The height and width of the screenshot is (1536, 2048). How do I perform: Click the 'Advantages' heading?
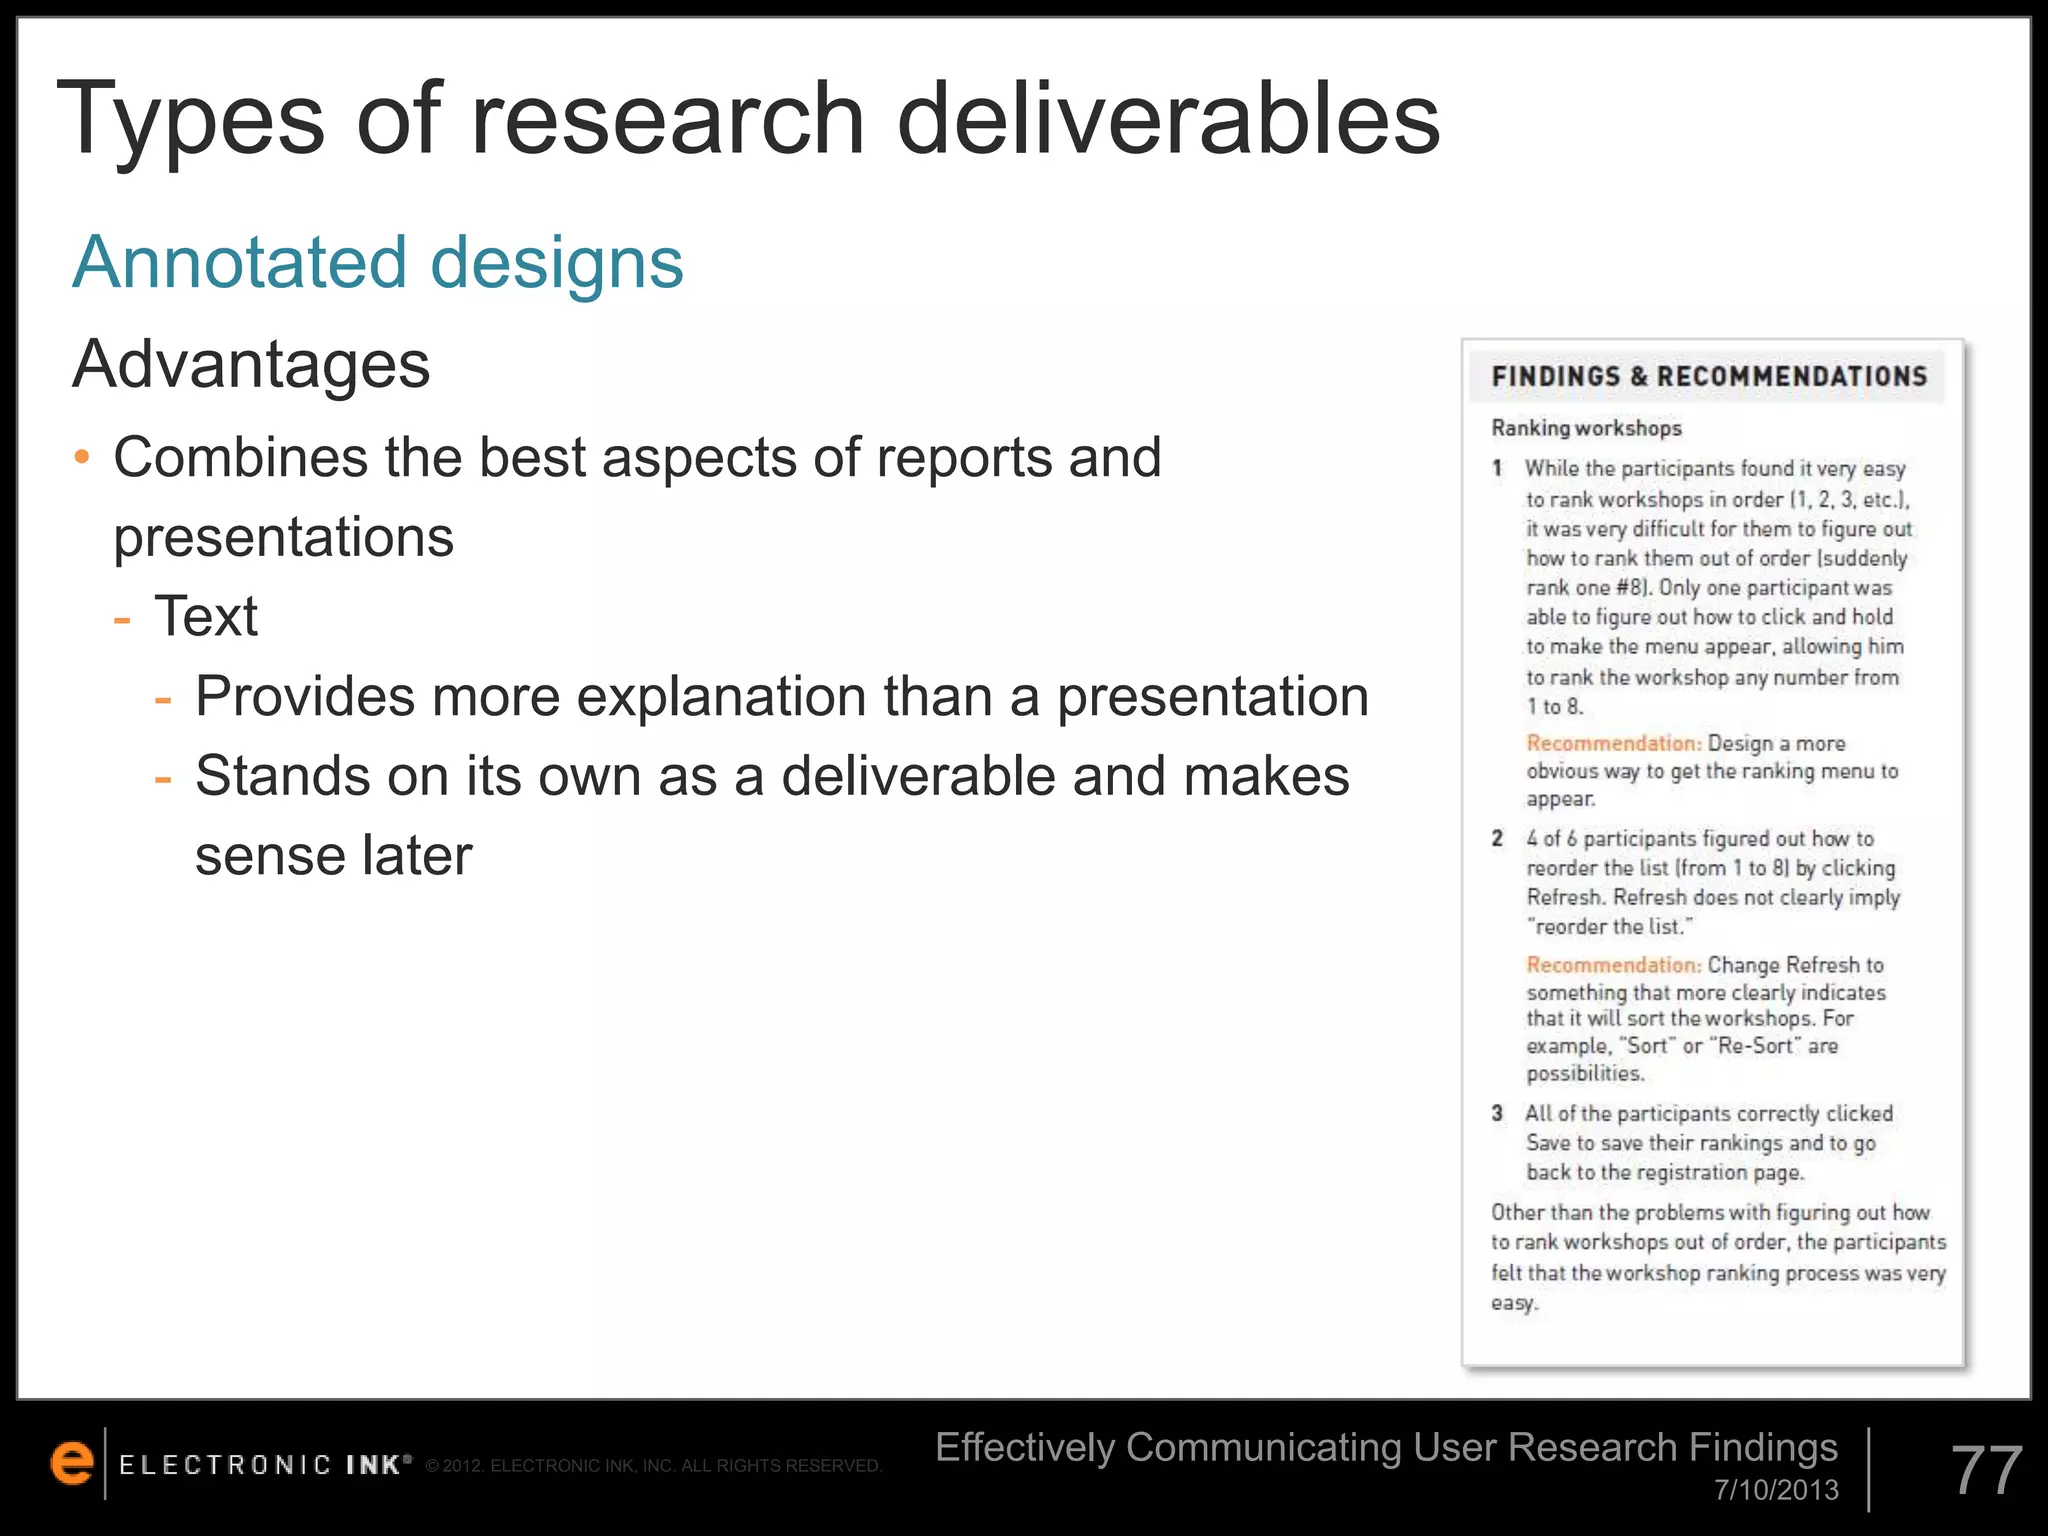point(251,364)
